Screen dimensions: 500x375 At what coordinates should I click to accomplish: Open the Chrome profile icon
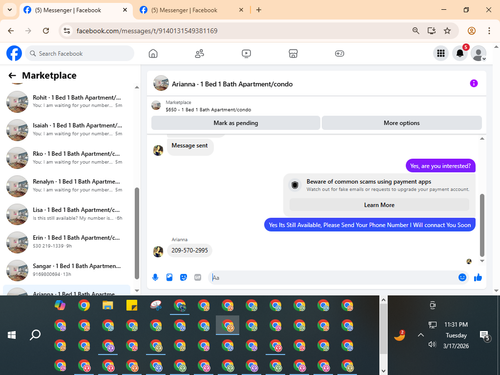click(x=471, y=31)
